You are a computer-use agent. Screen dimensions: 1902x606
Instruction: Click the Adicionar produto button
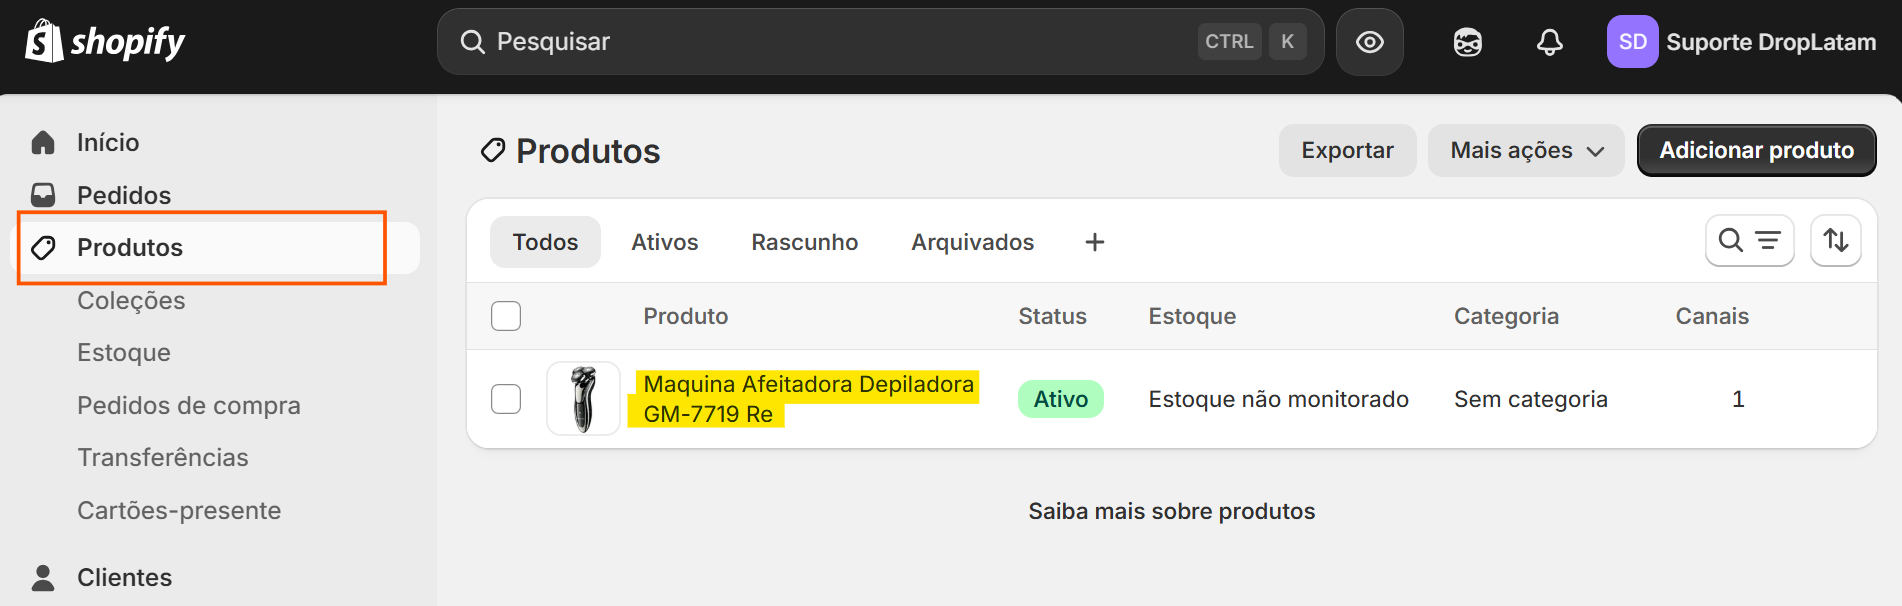1756,151
